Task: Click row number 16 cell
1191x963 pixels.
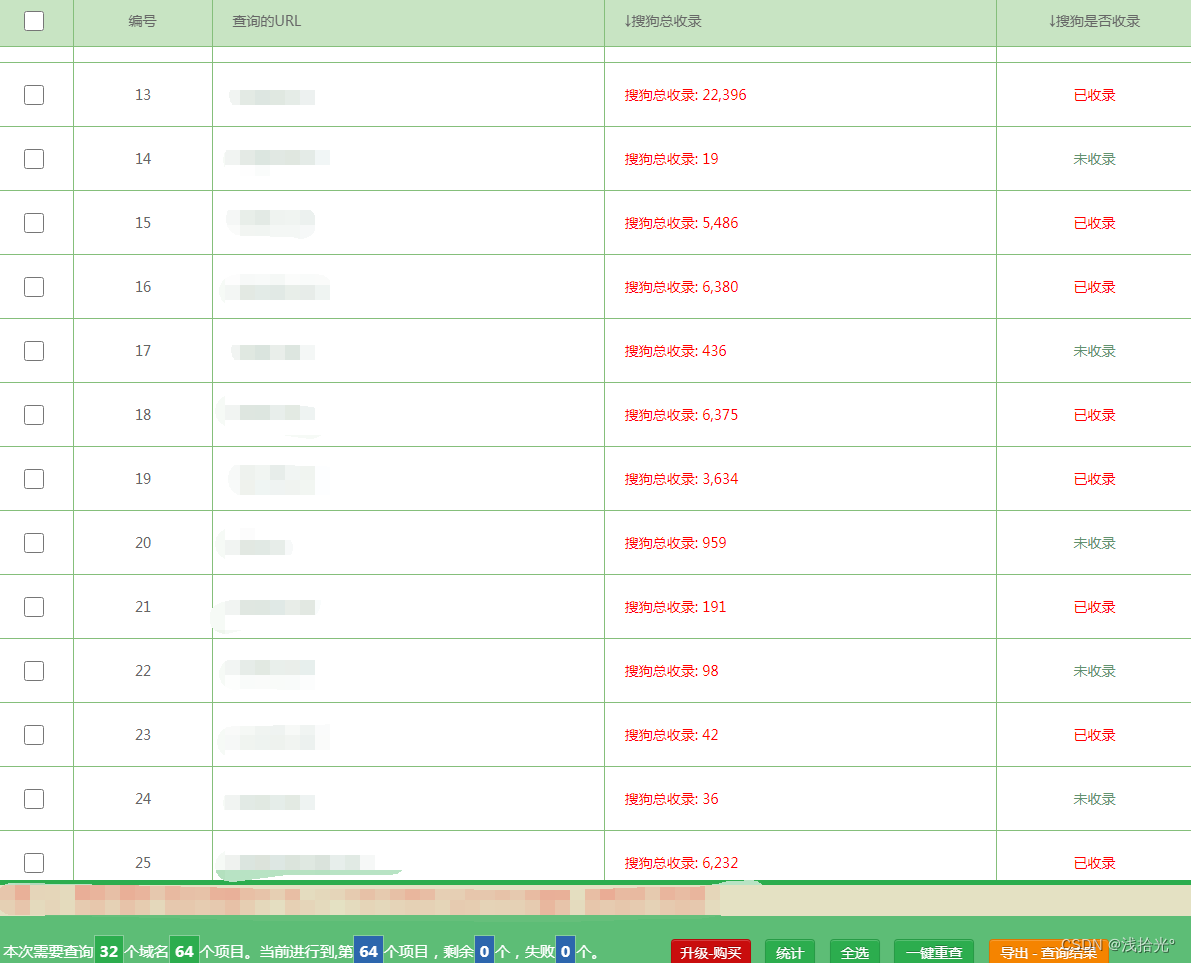Action: pos(143,287)
